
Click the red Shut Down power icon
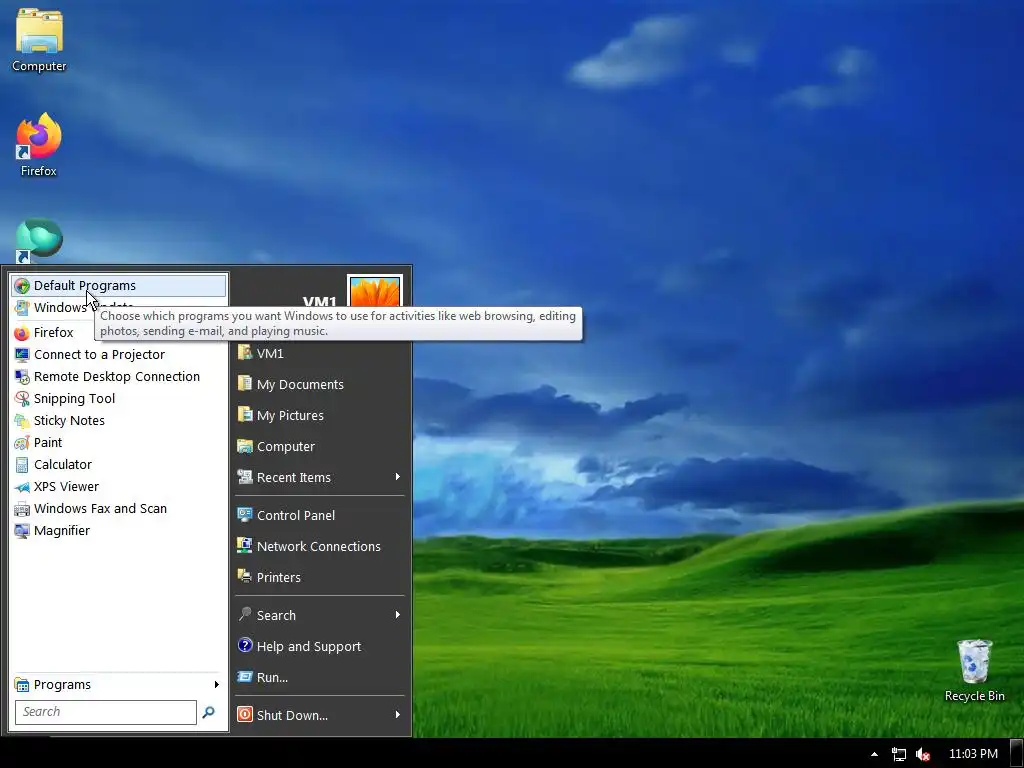click(245, 714)
